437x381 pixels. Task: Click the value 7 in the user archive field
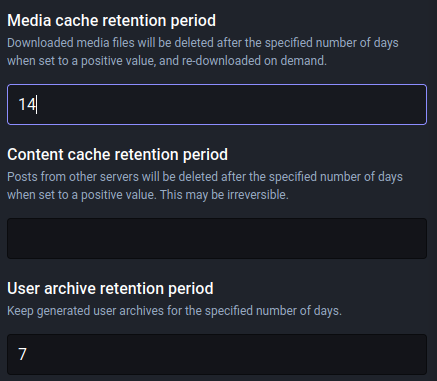pos(22,354)
